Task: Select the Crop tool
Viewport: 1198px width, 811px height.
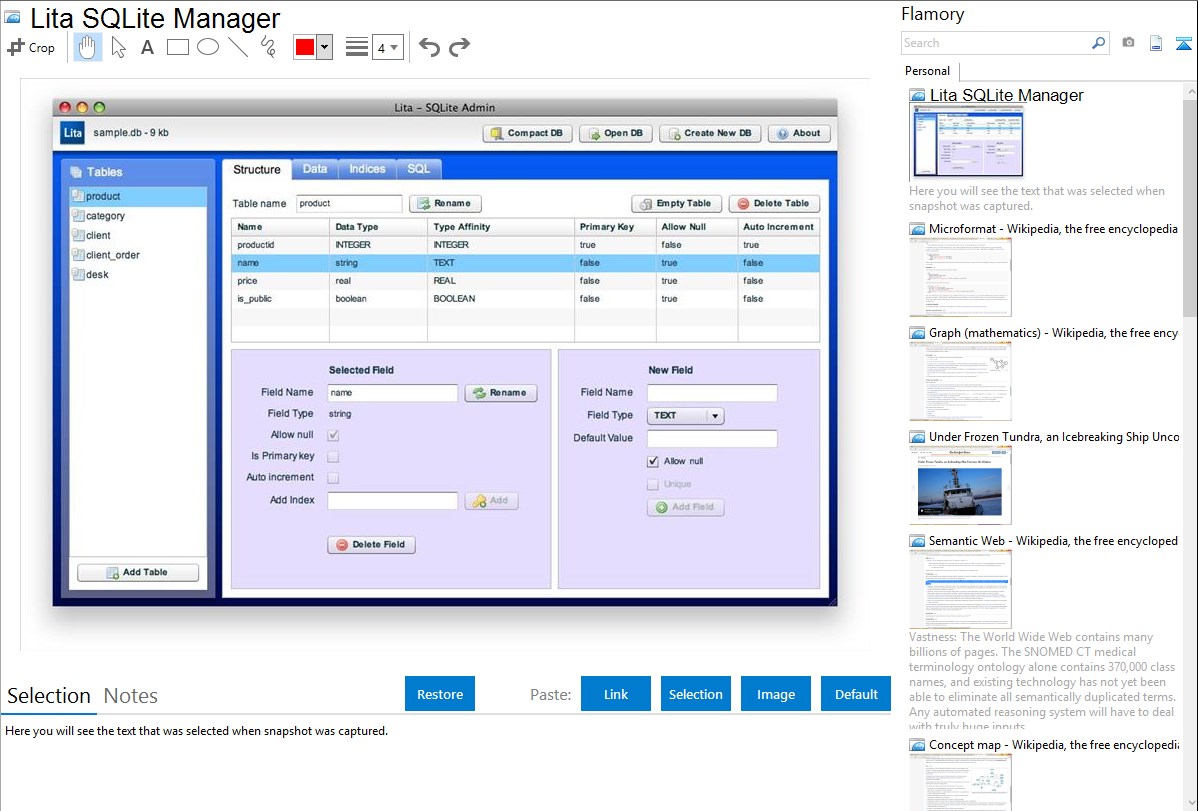Action: click(x=31, y=47)
